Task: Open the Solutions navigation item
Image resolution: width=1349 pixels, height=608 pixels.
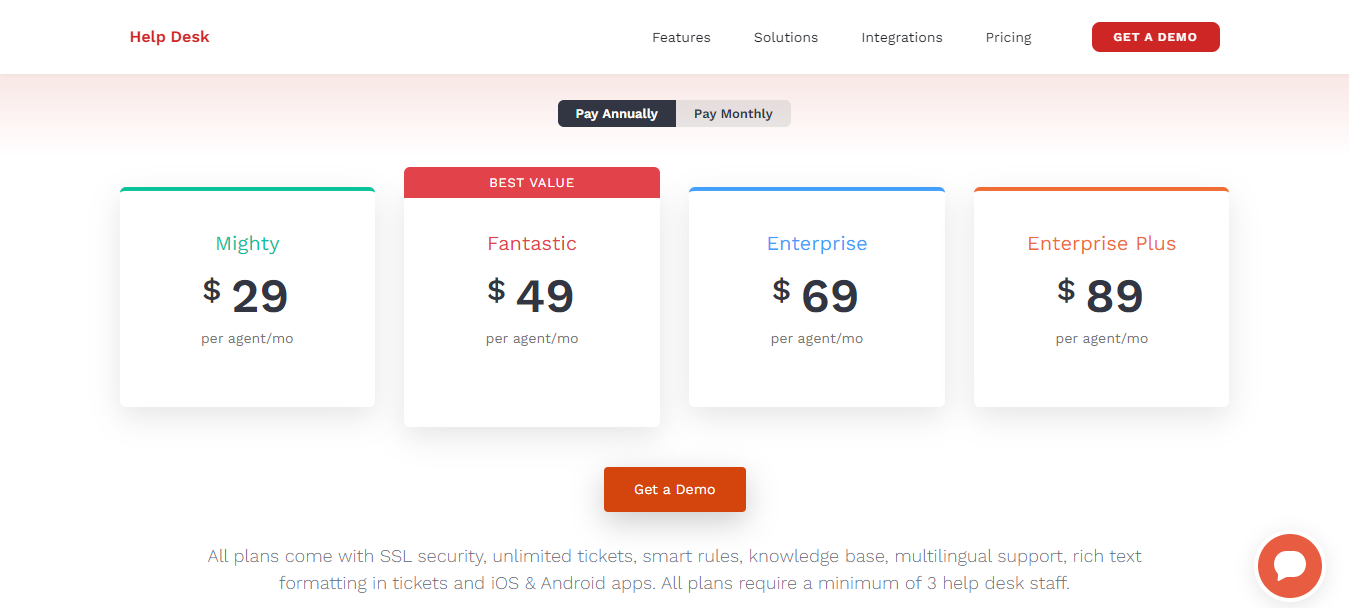Action: tap(785, 37)
